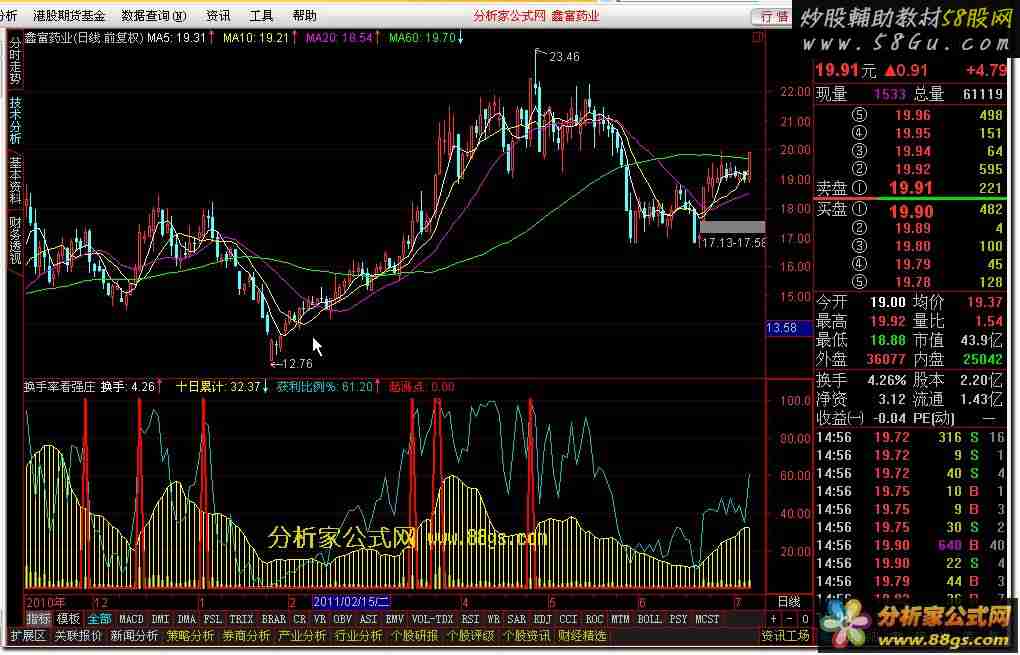The height and width of the screenshot is (655, 1020).
Task: Select the CR indicator
Action: coord(299,619)
